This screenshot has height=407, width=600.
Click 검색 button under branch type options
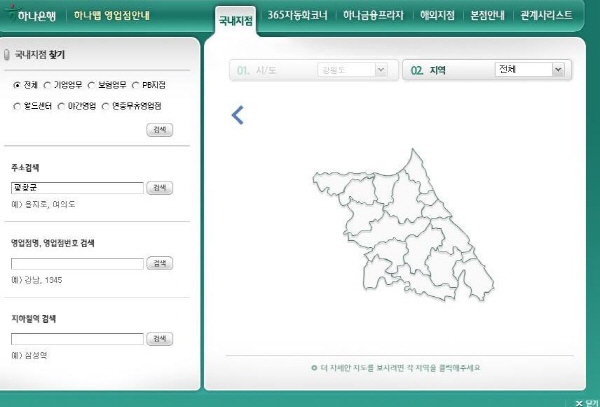coord(159,130)
